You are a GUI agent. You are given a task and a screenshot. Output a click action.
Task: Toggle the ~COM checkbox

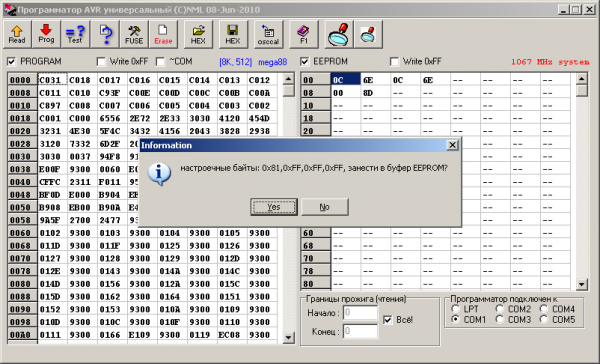[160, 61]
